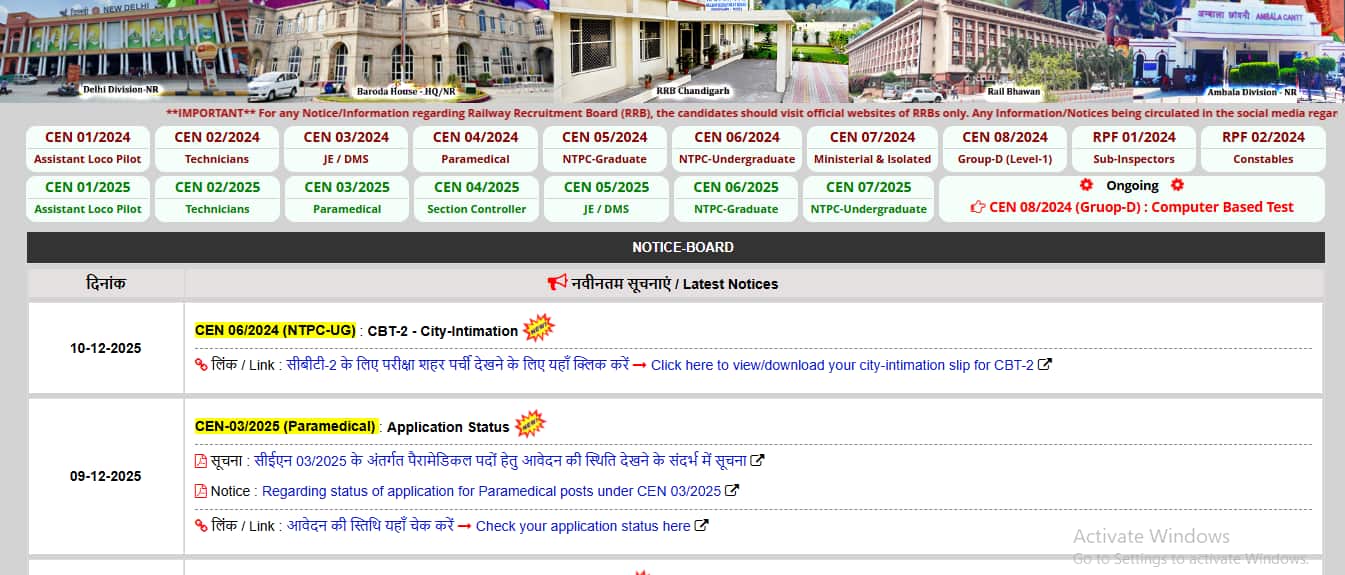
Task: Open CEN 08/2024 Group-D (Level-1)
Action: pos(1005,148)
